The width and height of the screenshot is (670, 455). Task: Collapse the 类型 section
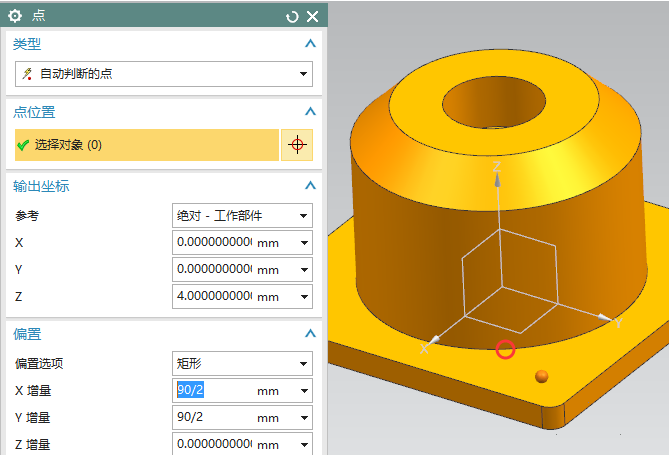point(310,44)
